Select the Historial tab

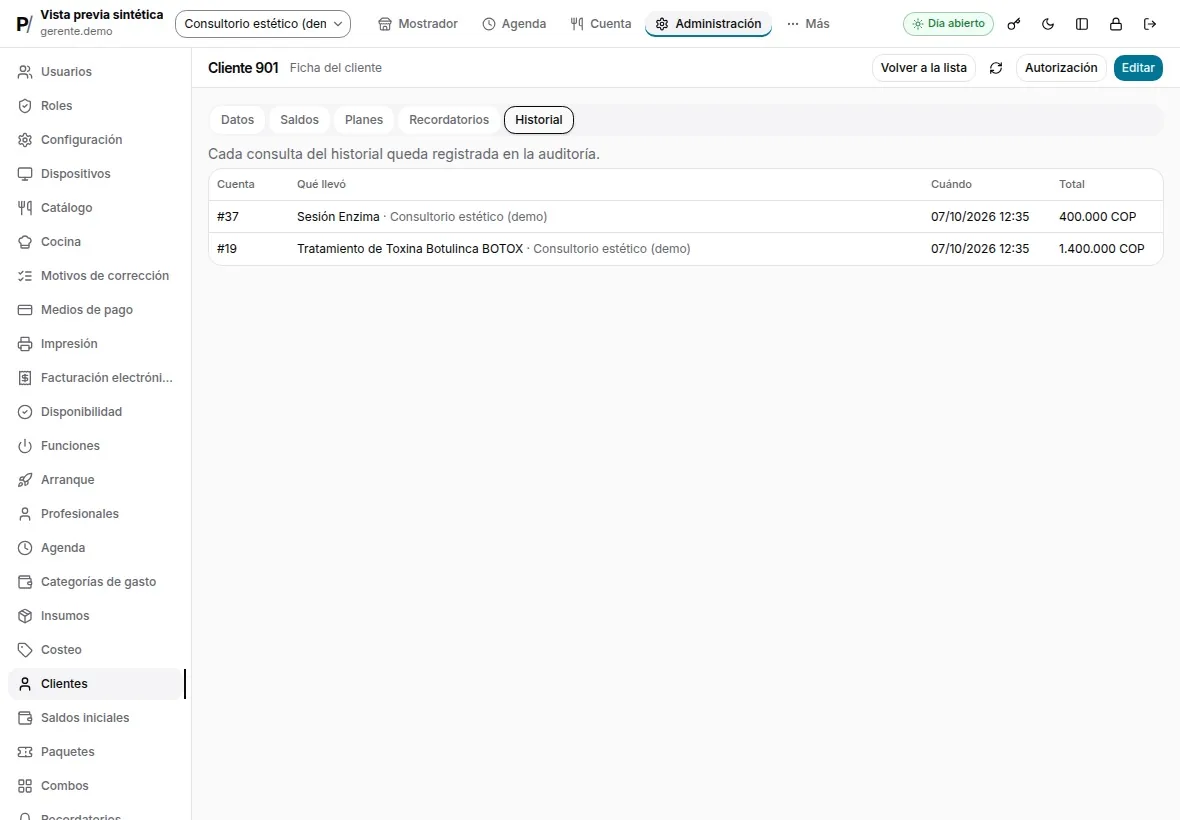539,120
